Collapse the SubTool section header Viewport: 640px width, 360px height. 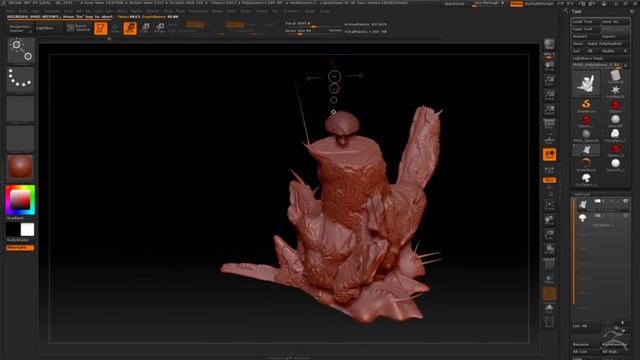[x=582, y=194]
